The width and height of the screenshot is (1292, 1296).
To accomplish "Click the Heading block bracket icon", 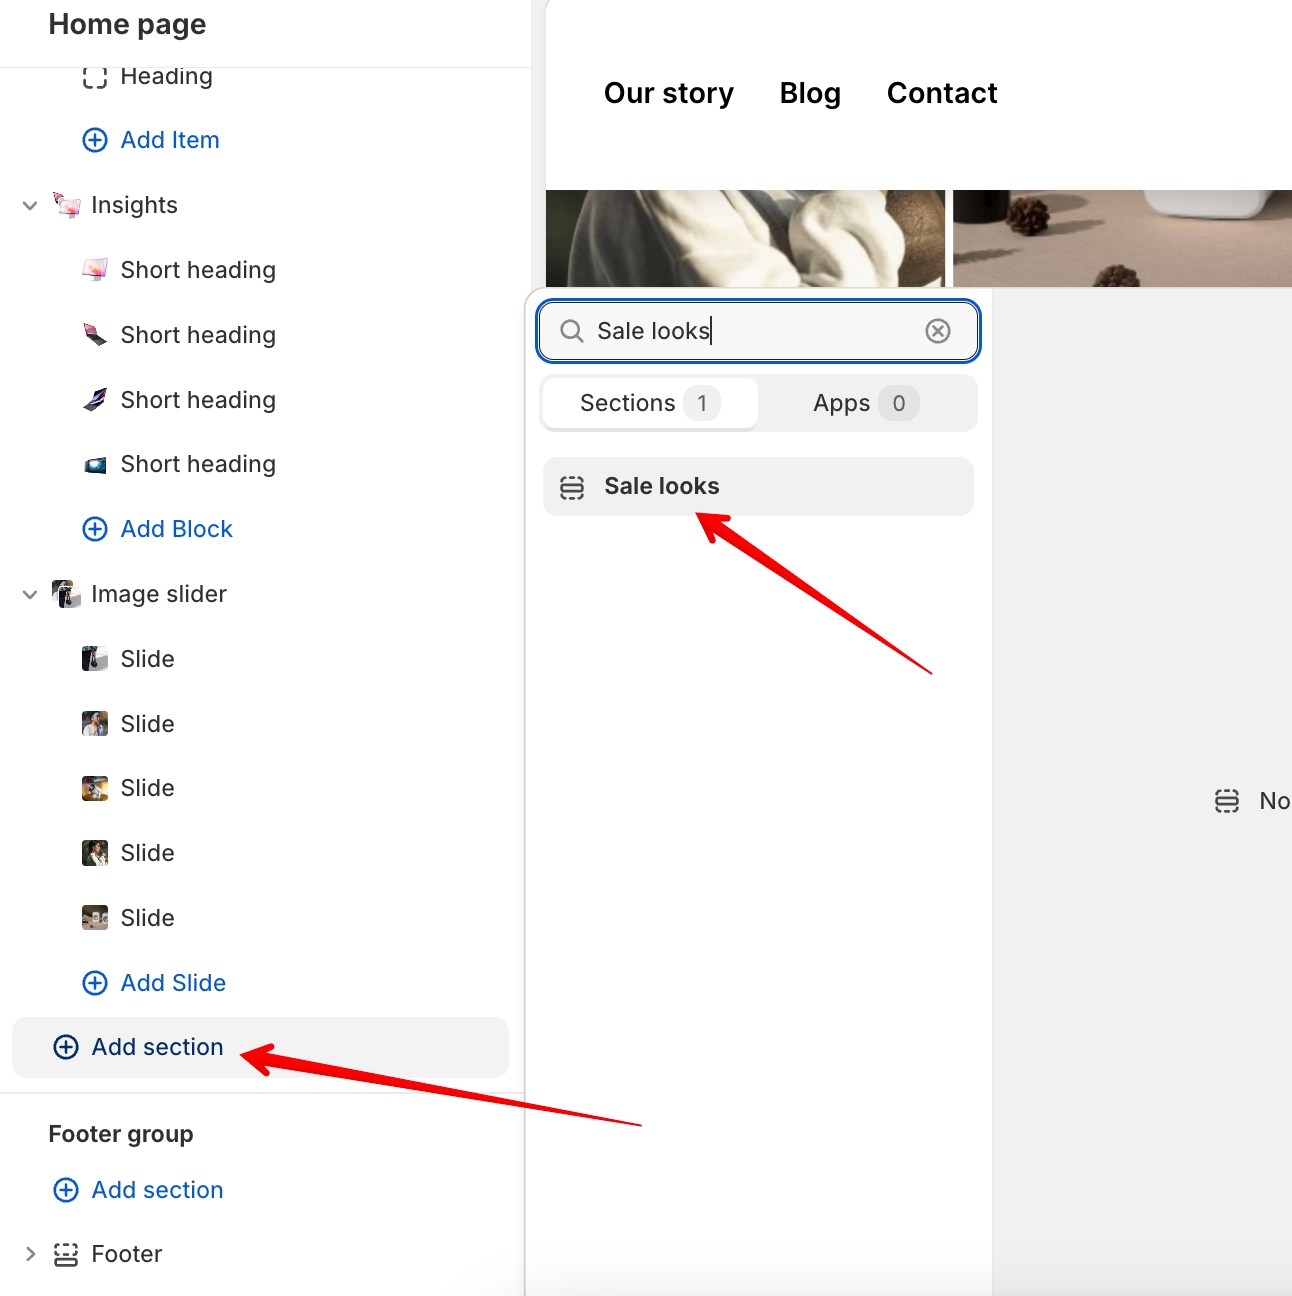I will coord(95,77).
